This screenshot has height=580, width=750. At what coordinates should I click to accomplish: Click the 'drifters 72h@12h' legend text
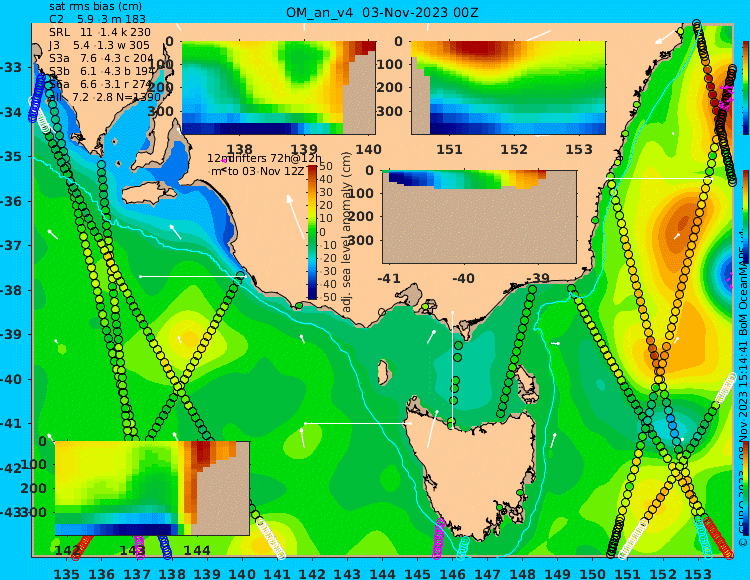[273, 159]
